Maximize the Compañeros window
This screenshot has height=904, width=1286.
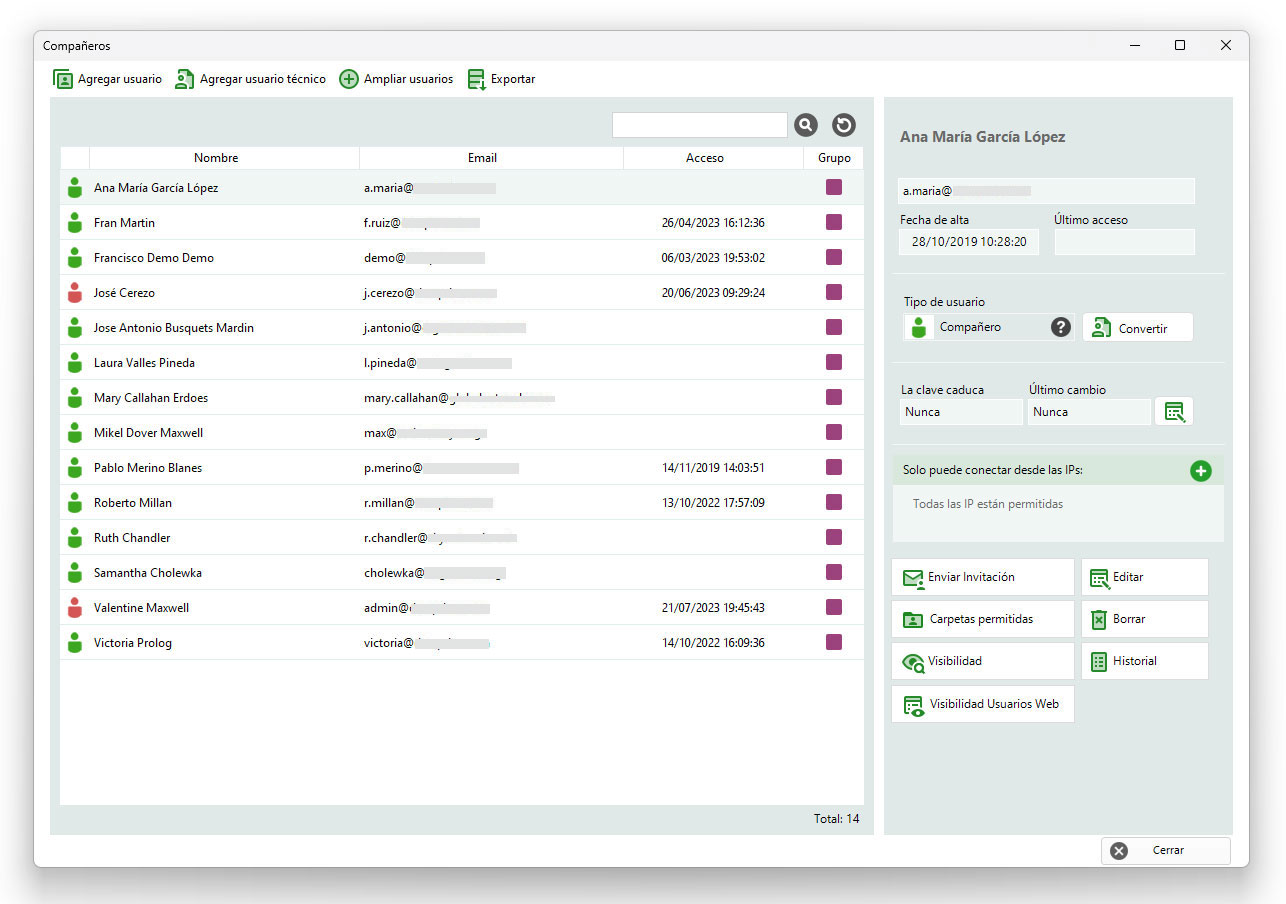1180,45
